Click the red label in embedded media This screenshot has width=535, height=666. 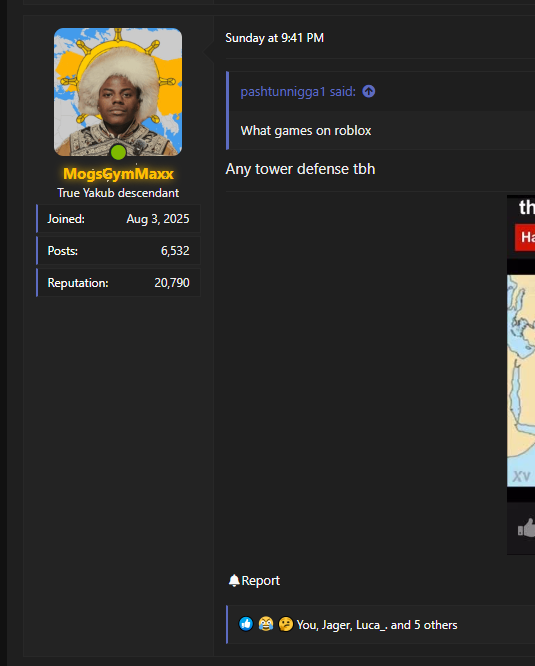click(525, 237)
